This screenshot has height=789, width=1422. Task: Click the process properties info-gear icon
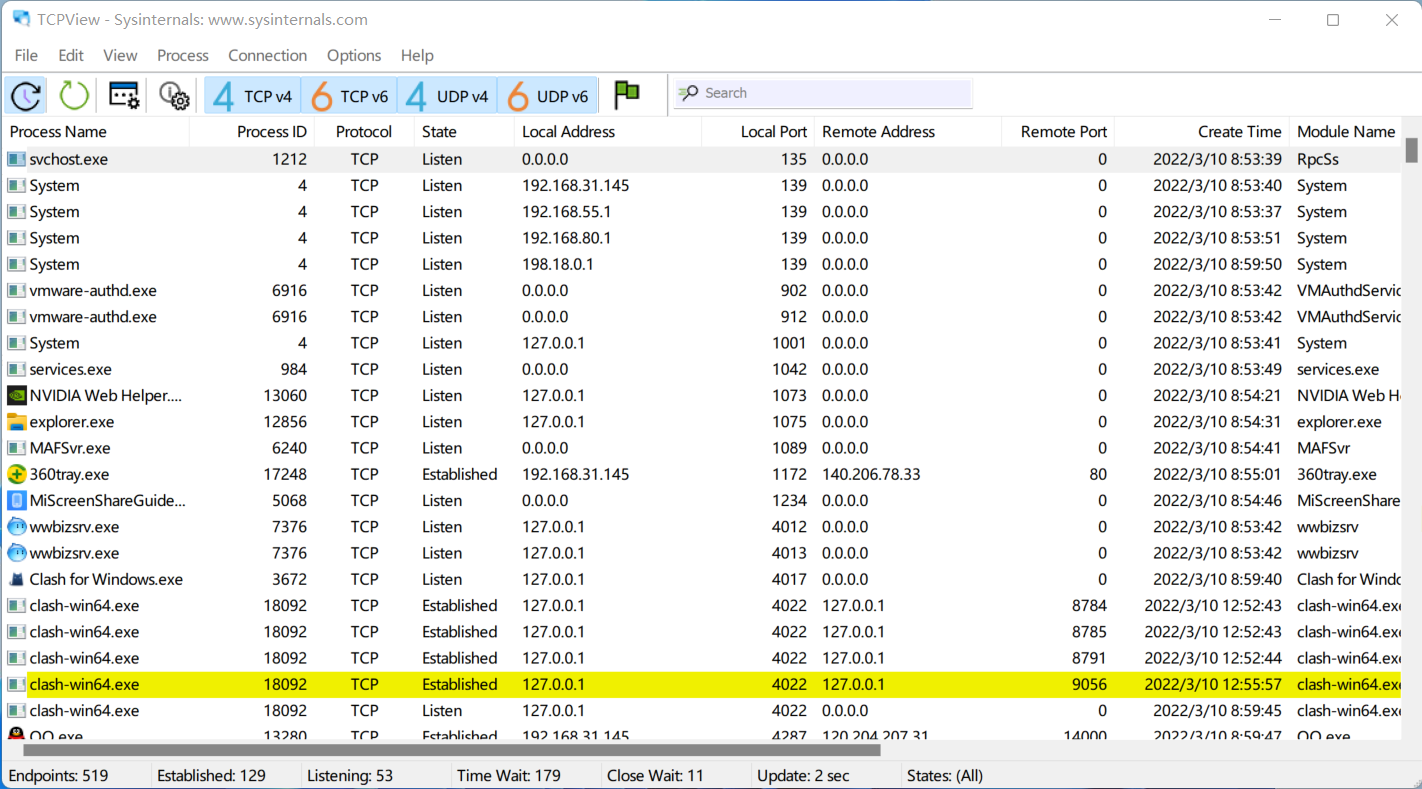click(174, 96)
